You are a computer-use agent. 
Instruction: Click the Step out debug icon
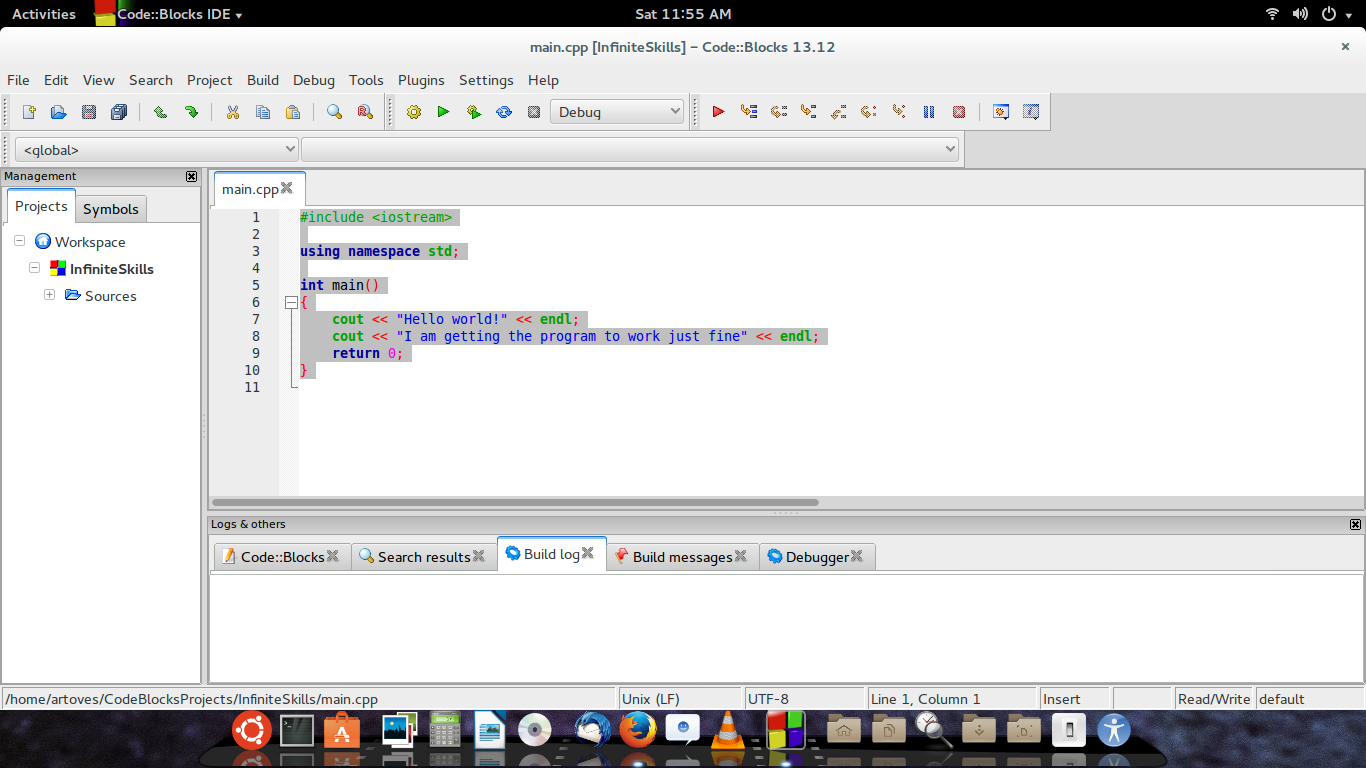pyautogui.click(x=839, y=112)
